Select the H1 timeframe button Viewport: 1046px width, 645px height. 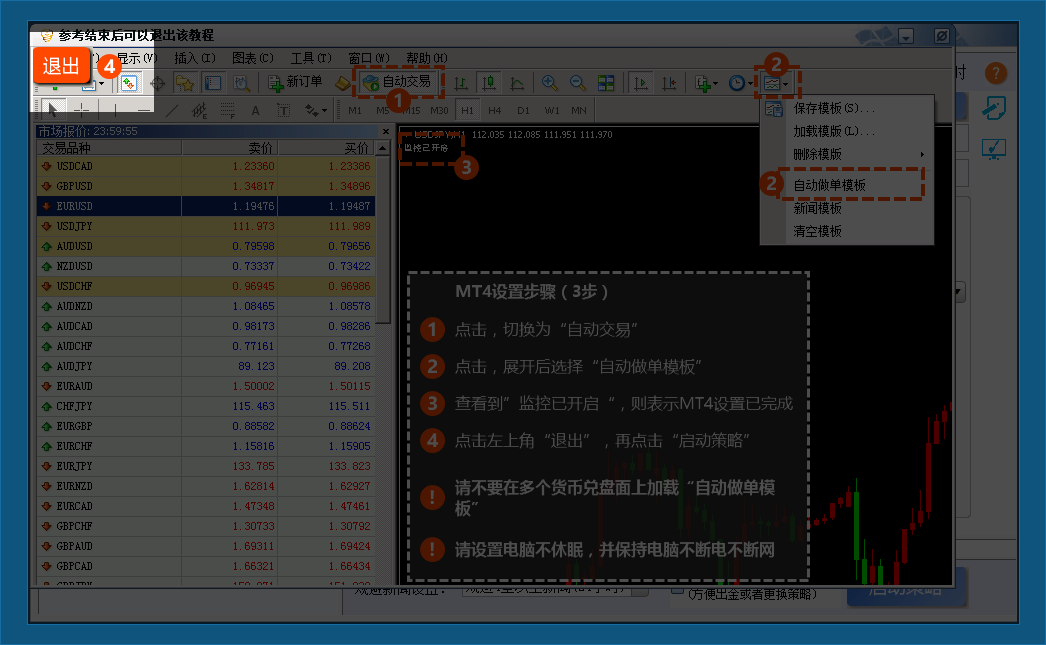click(x=467, y=110)
